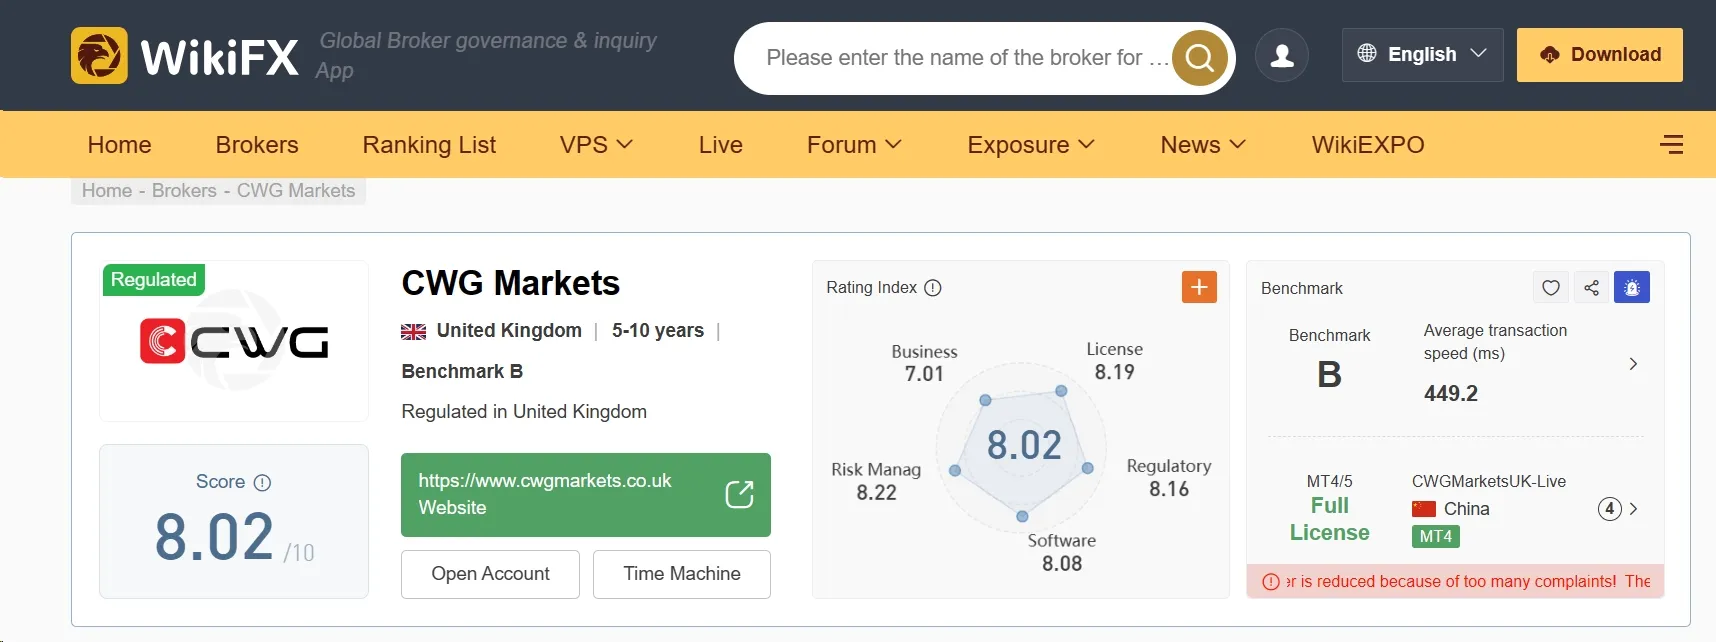Click the Open Account button
Image resolution: width=1716 pixels, height=642 pixels.
(x=490, y=574)
